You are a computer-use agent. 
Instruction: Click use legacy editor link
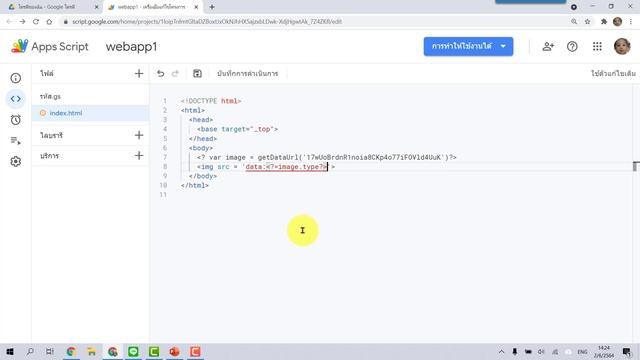[x=613, y=73]
